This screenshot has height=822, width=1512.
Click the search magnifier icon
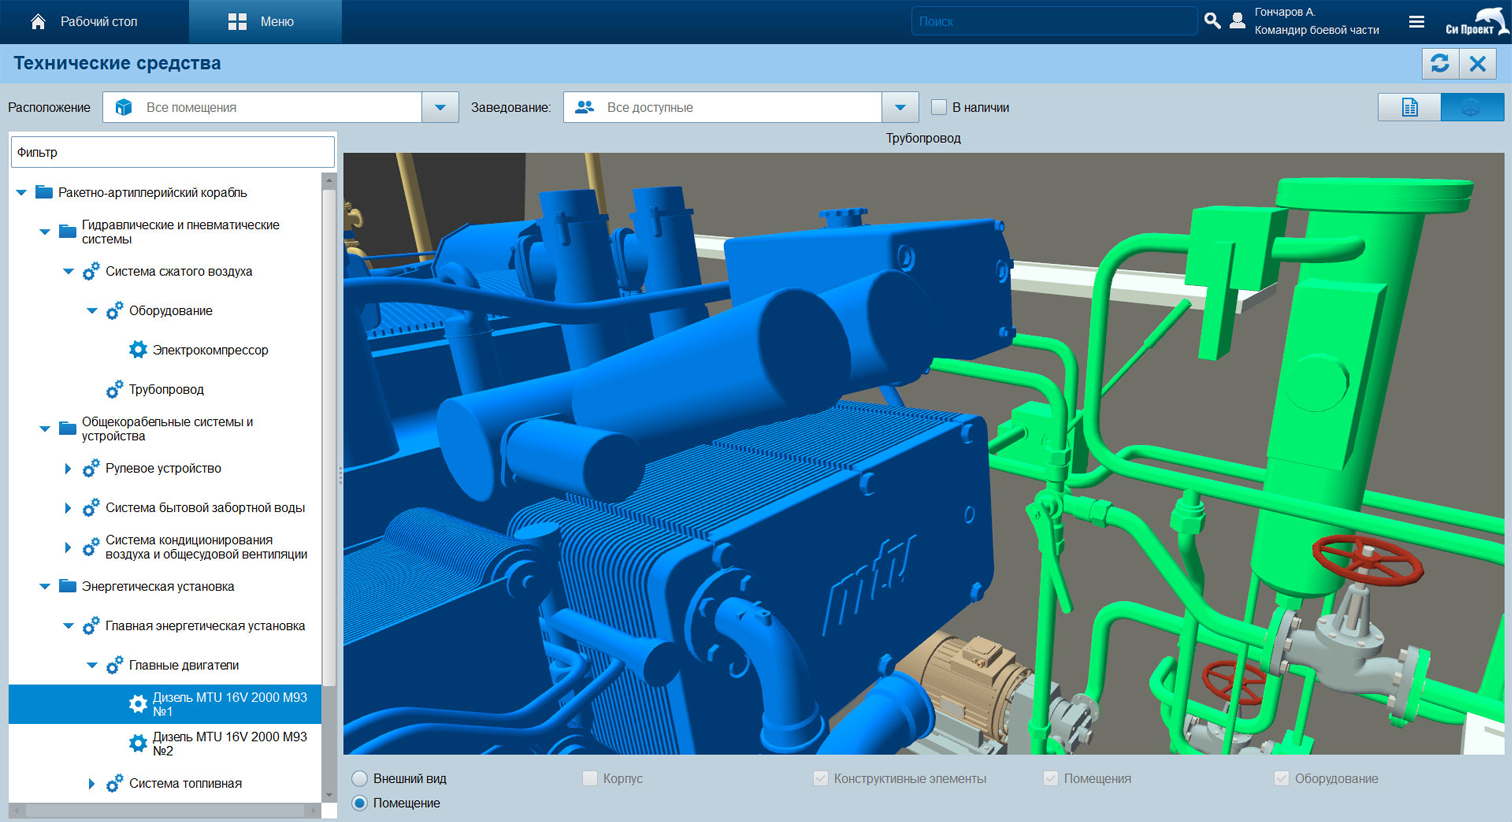[1212, 20]
